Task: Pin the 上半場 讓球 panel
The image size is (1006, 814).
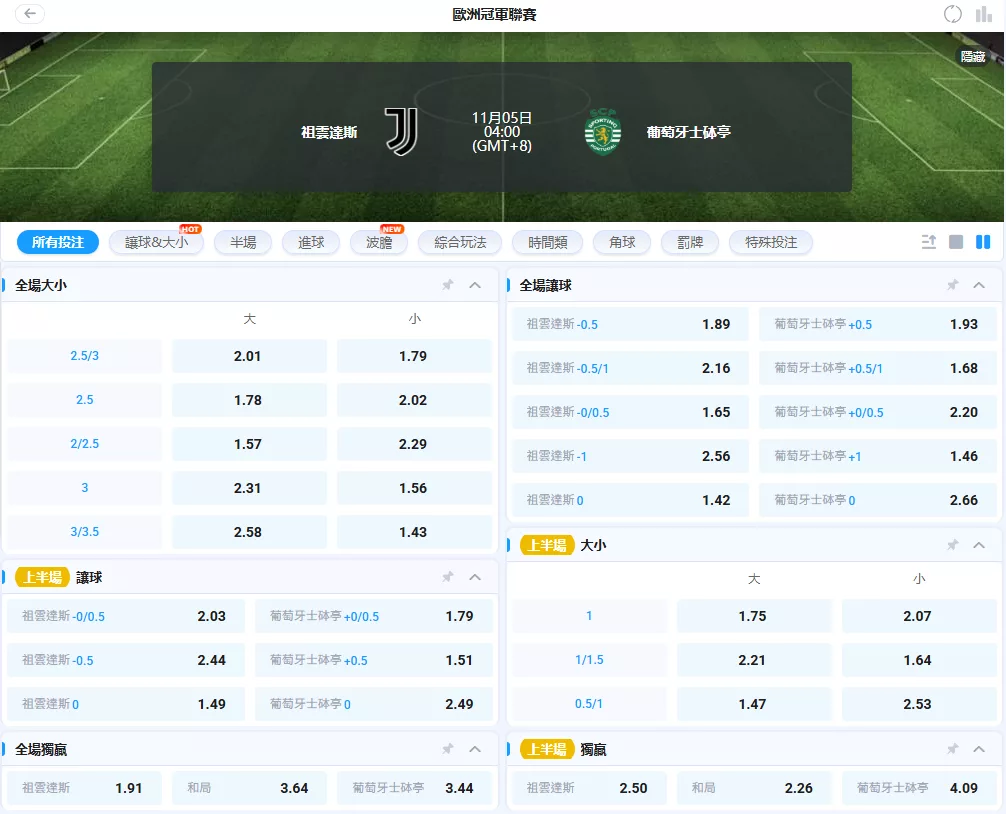Action: point(447,576)
